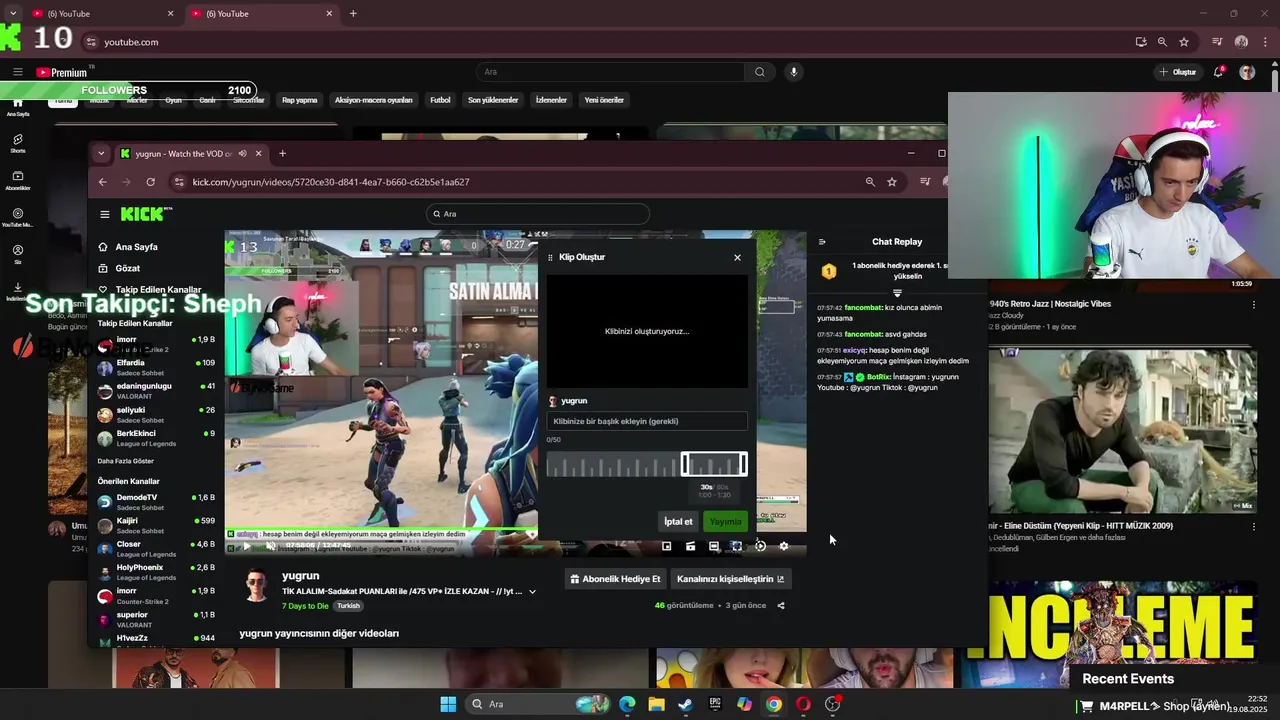Cancel clip with İptal et button
This screenshot has width=1280, height=720.
click(x=678, y=521)
